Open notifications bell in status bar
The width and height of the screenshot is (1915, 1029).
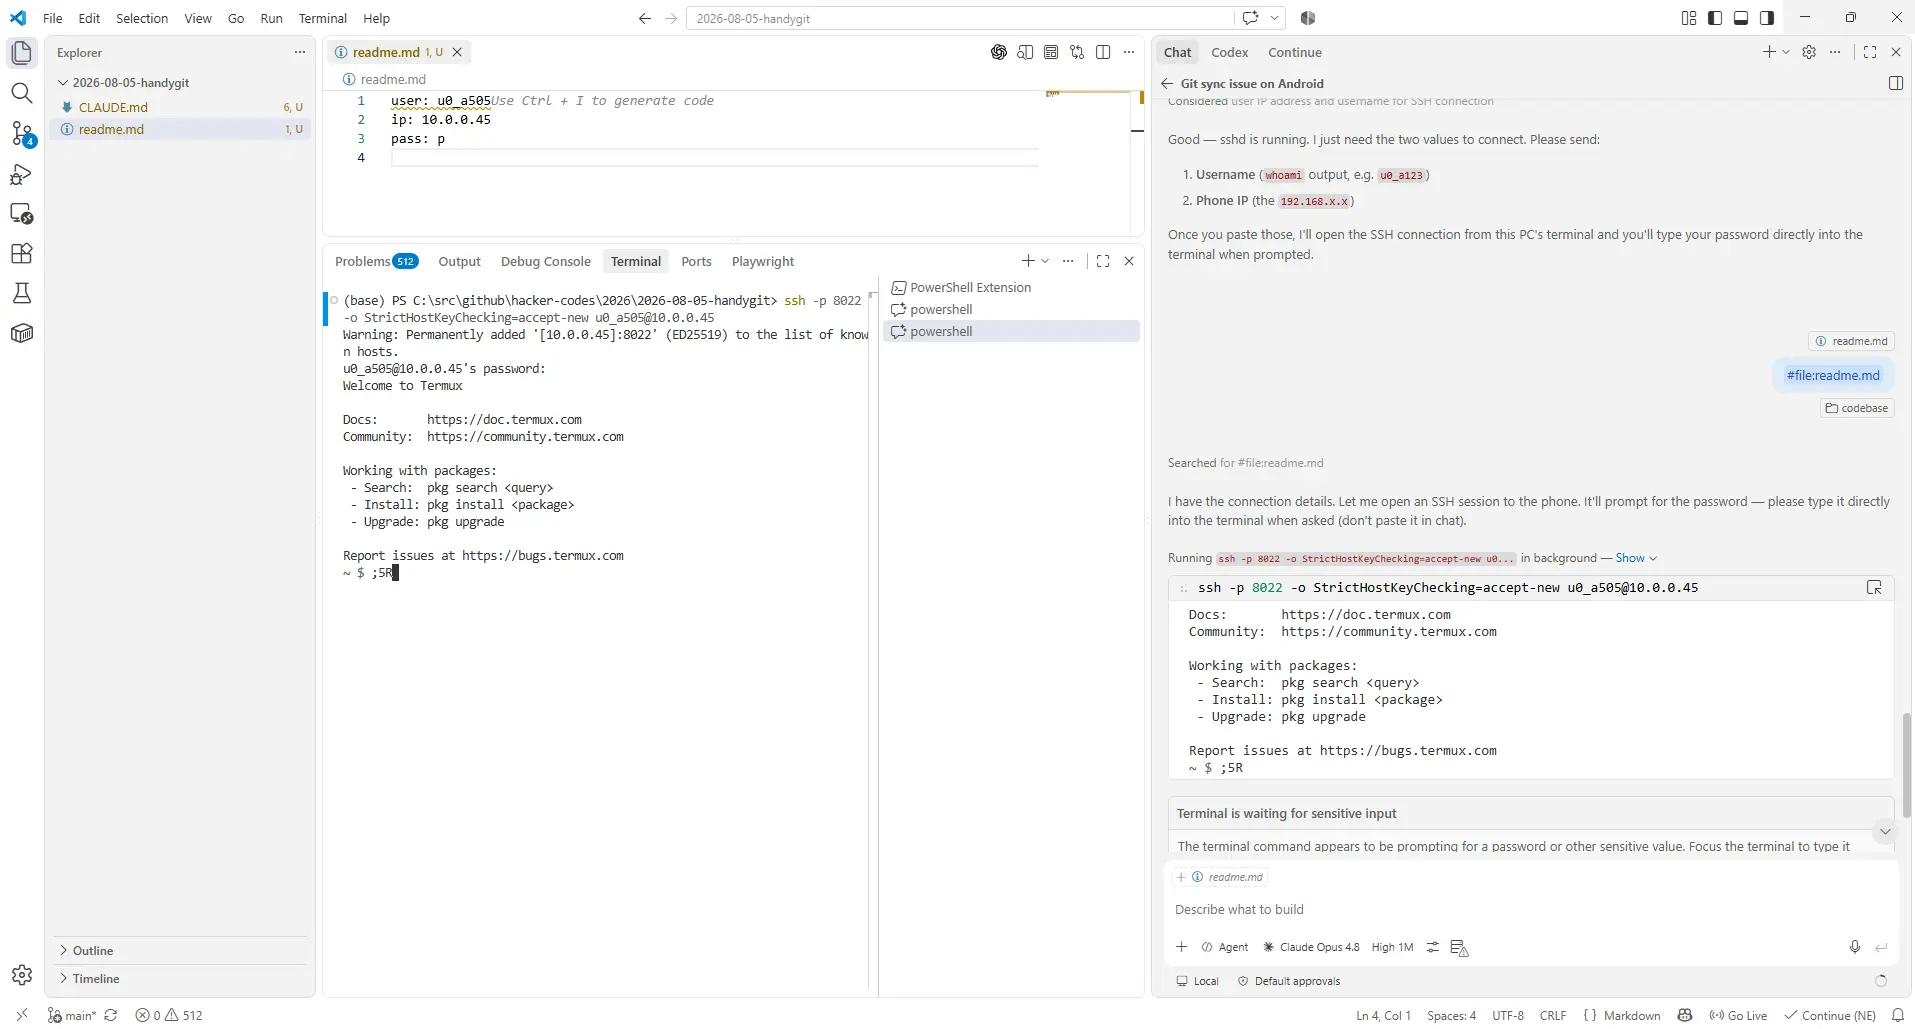tap(1897, 1015)
